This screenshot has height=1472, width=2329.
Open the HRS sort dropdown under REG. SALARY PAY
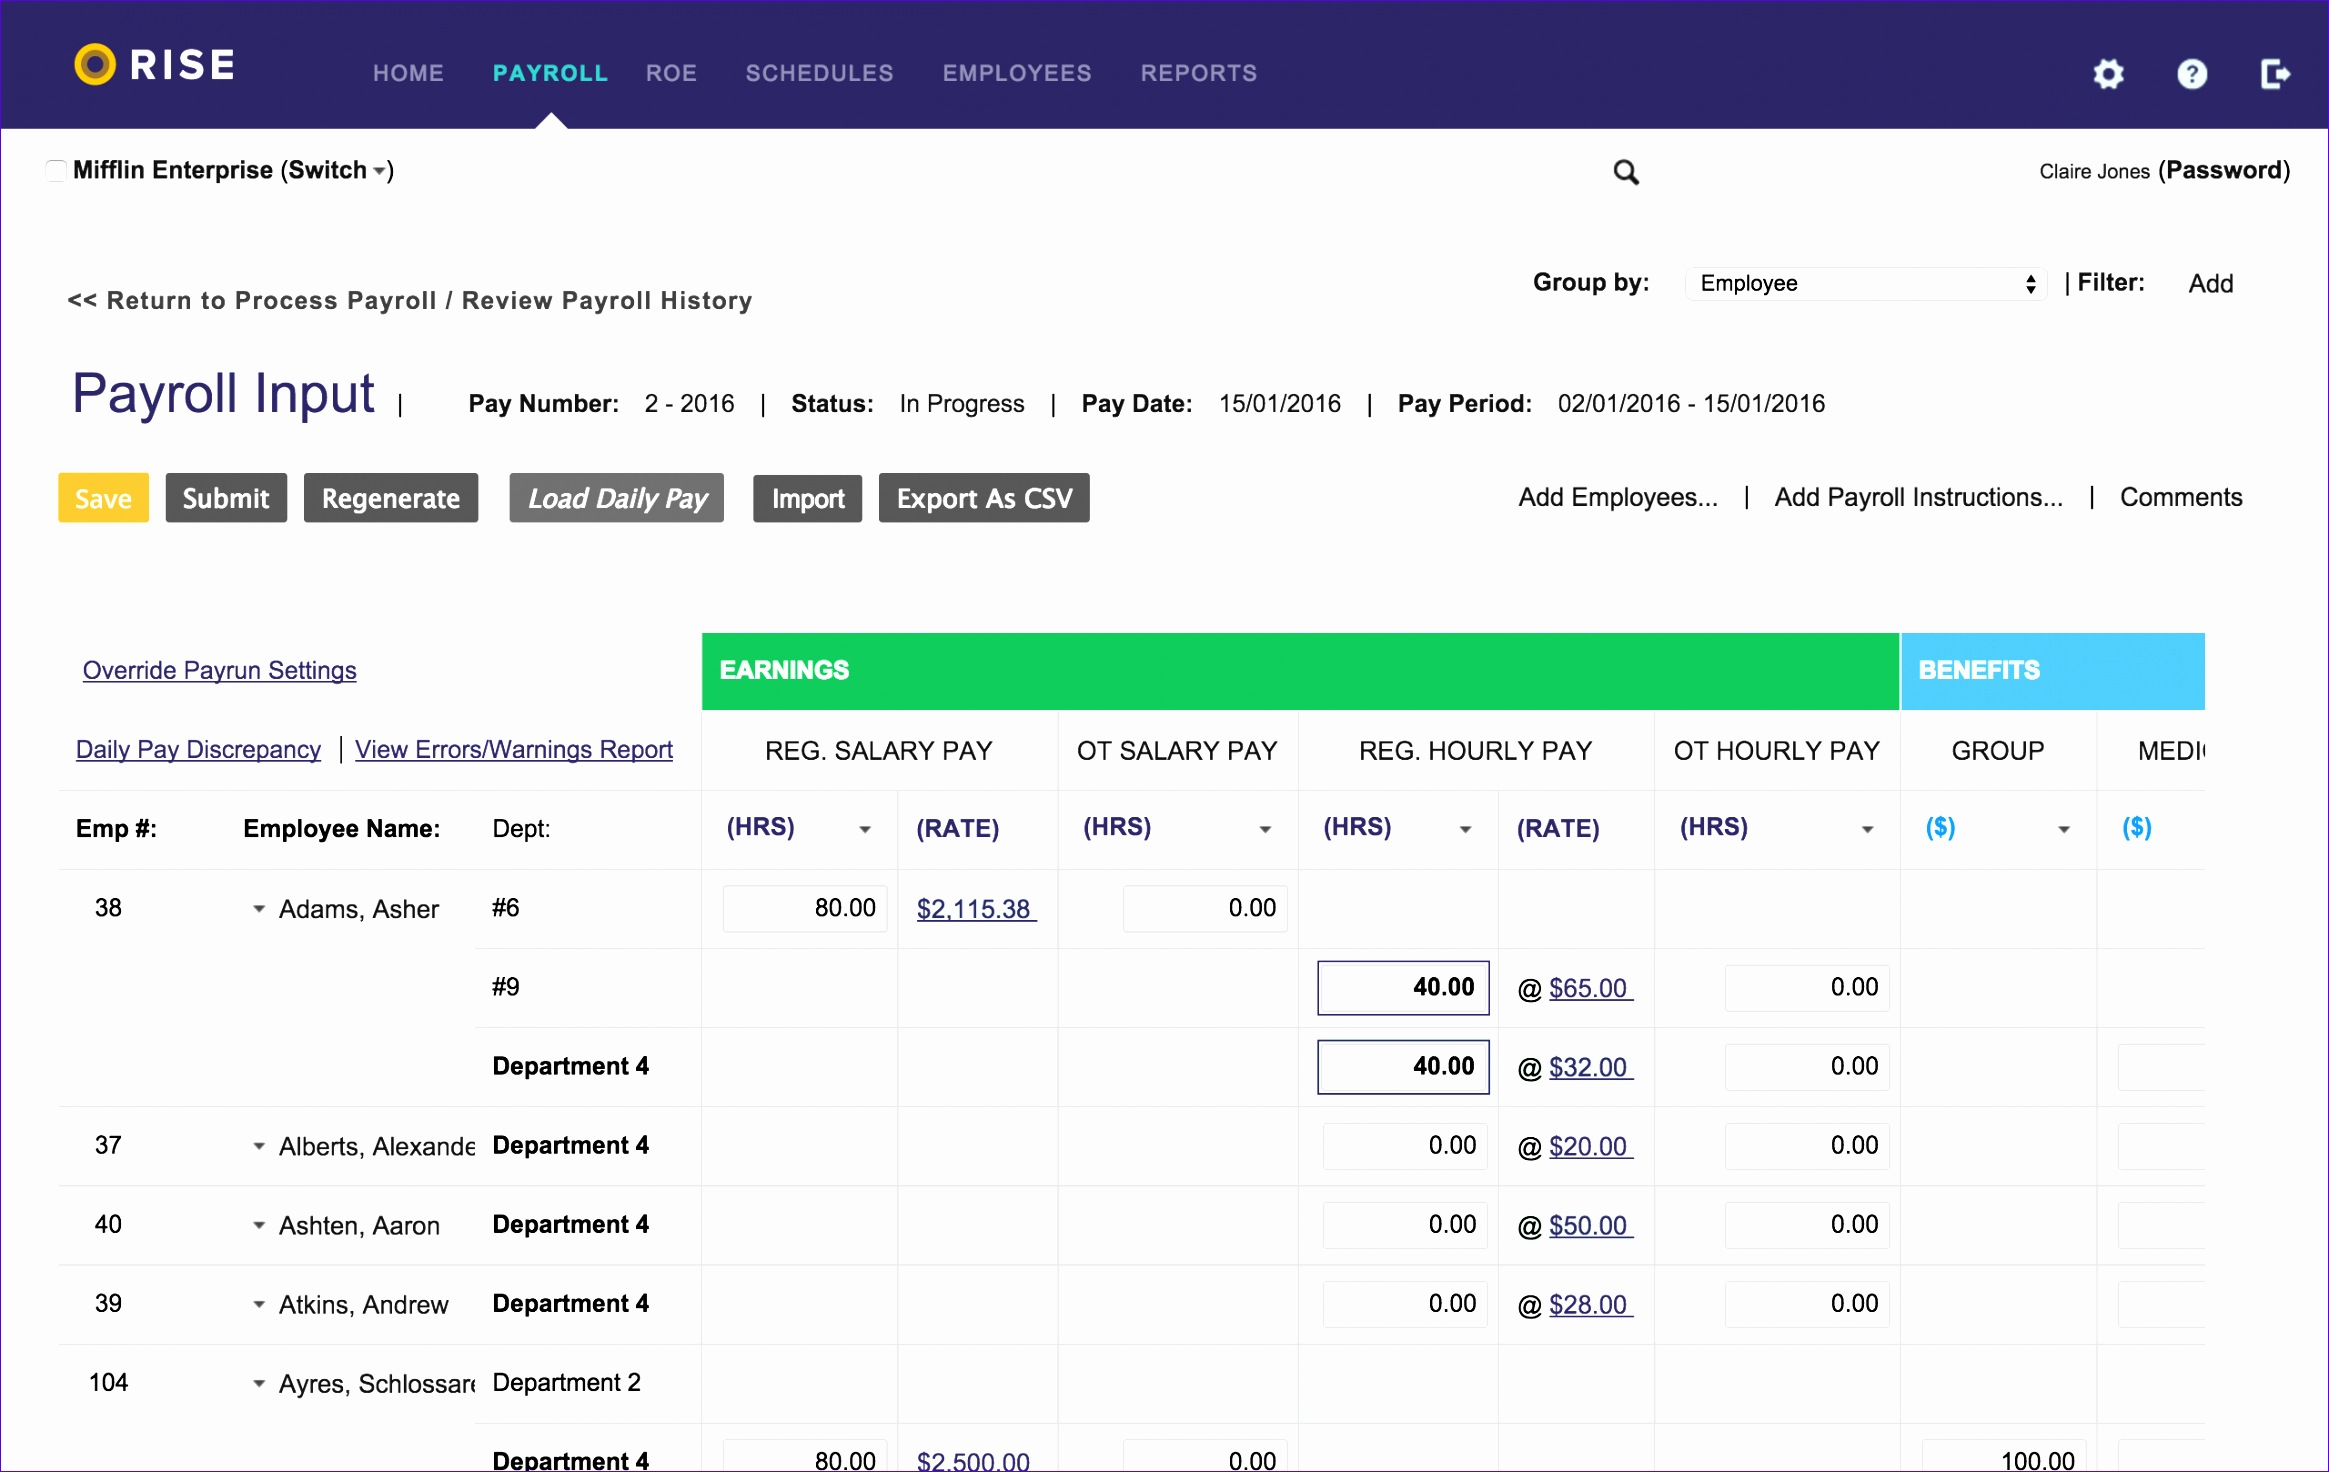(865, 828)
